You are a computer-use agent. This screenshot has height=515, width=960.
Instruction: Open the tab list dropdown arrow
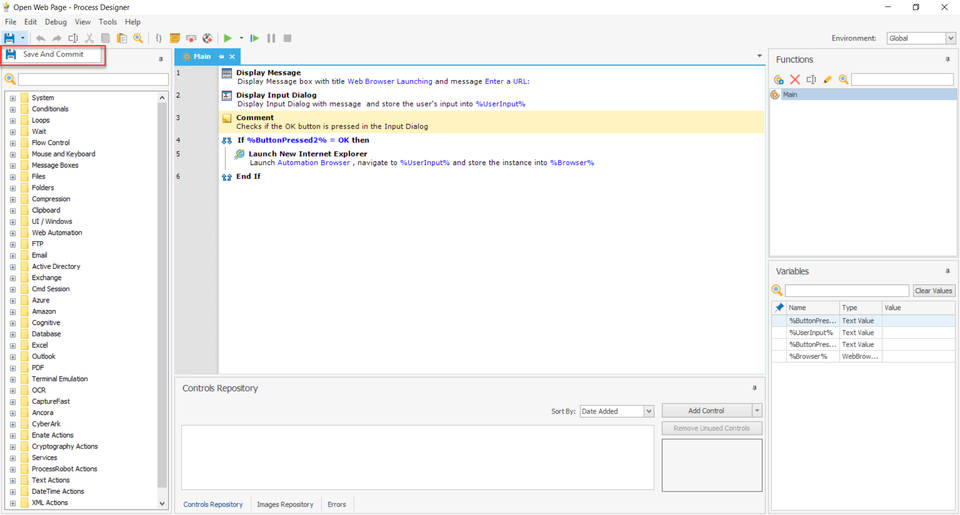[x=760, y=56]
